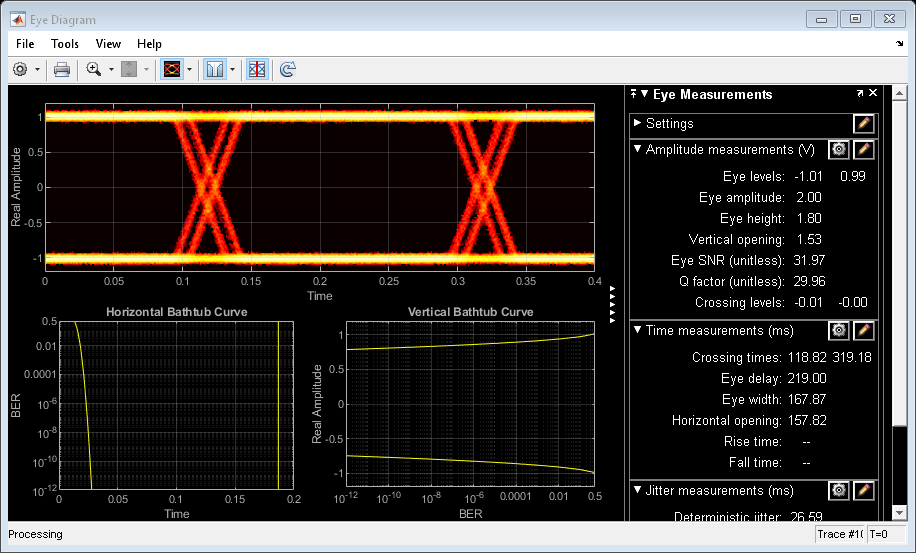Click the scrollbar down arrow

pyautogui.click(x=900, y=513)
